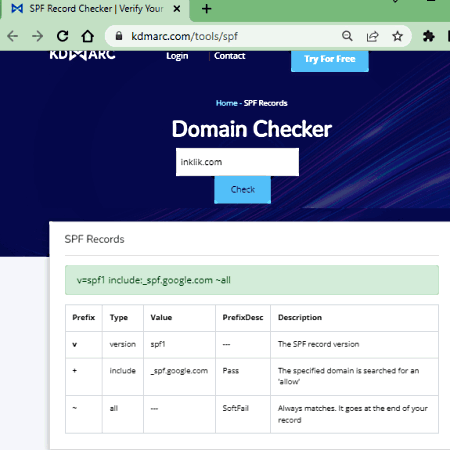View site info via padlock icon
Screen dimensions: 450x450
pyautogui.click(x=119, y=36)
